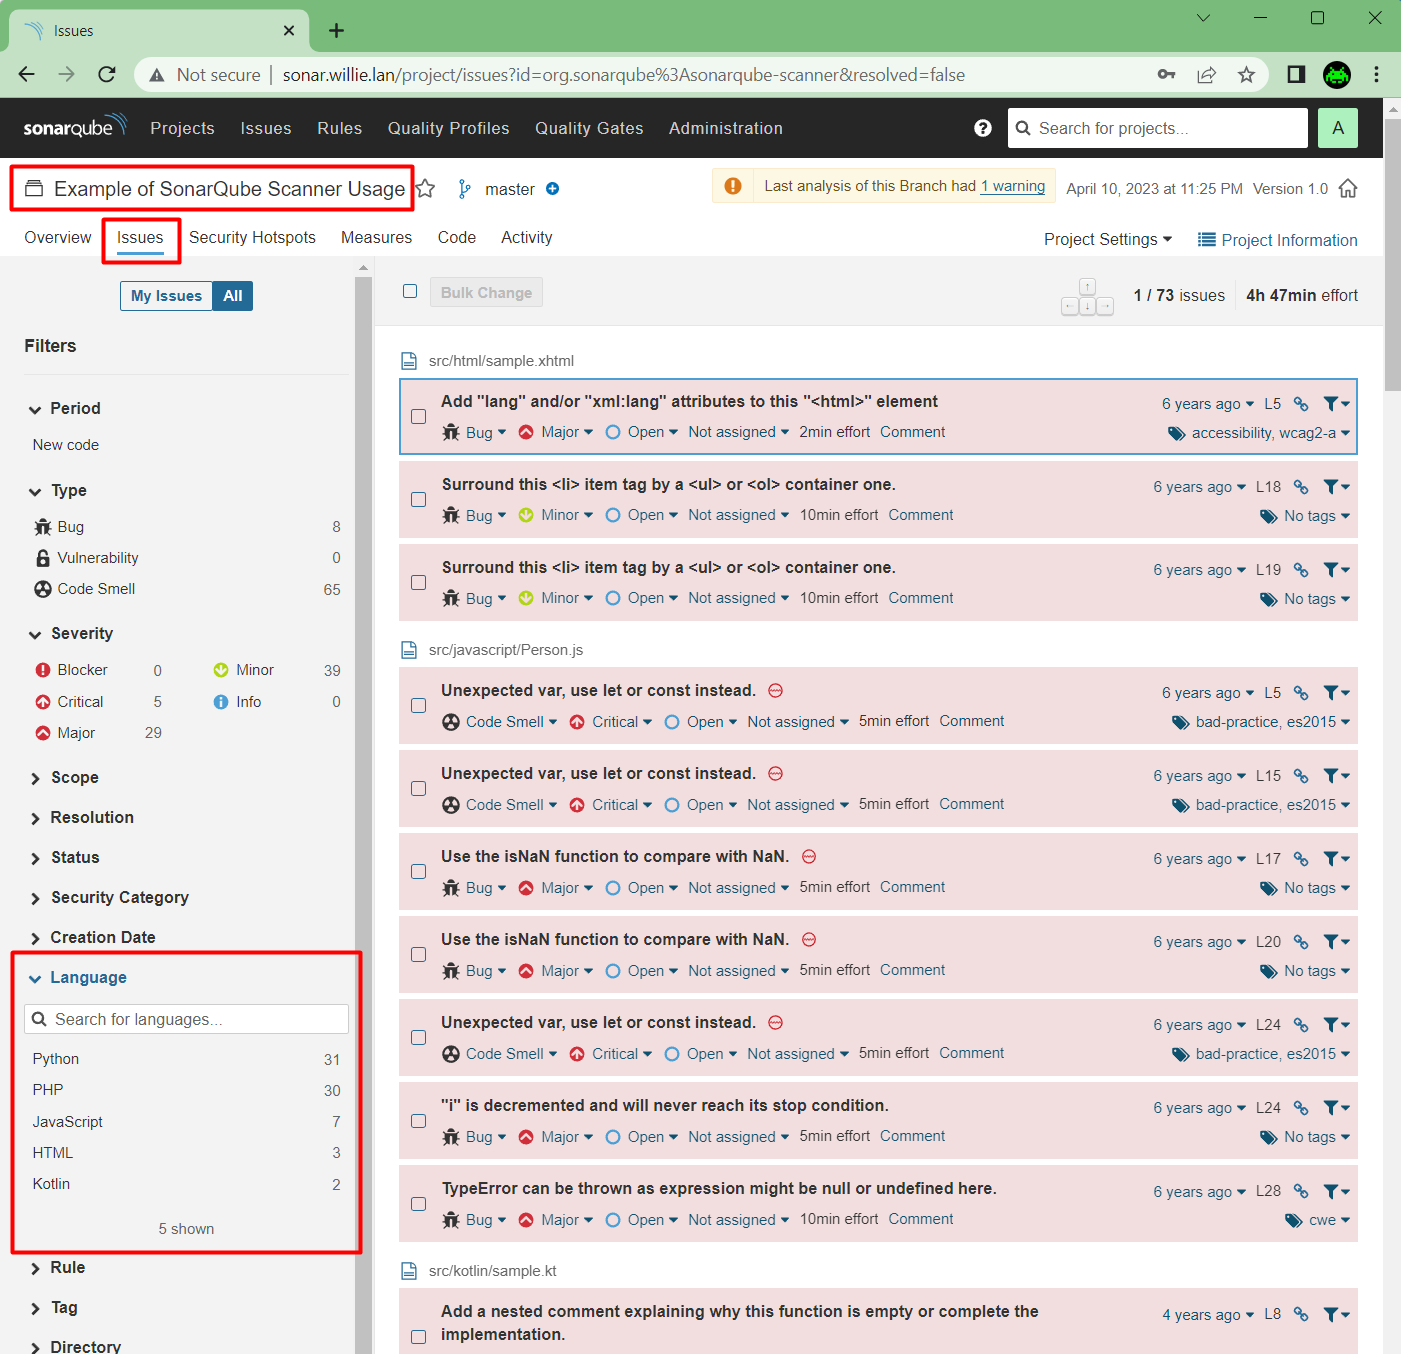
Task: Open the Security Hotspots tab
Action: coord(252,237)
